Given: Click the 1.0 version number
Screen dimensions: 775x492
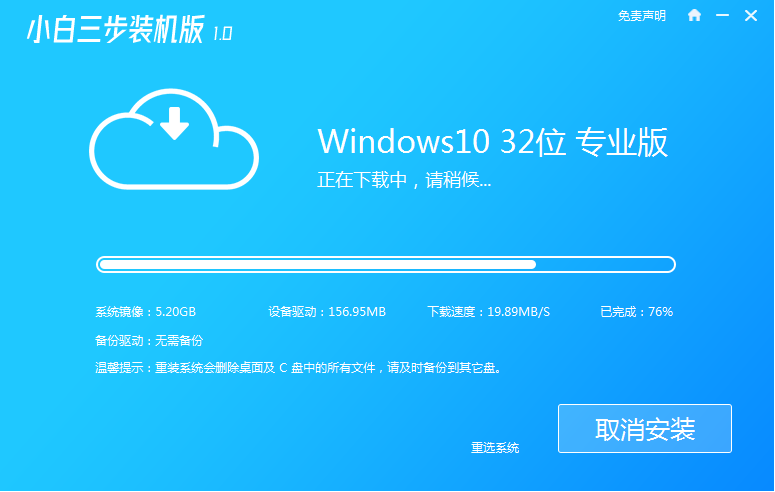Looking at the screenshot, I should pos(222,34).
